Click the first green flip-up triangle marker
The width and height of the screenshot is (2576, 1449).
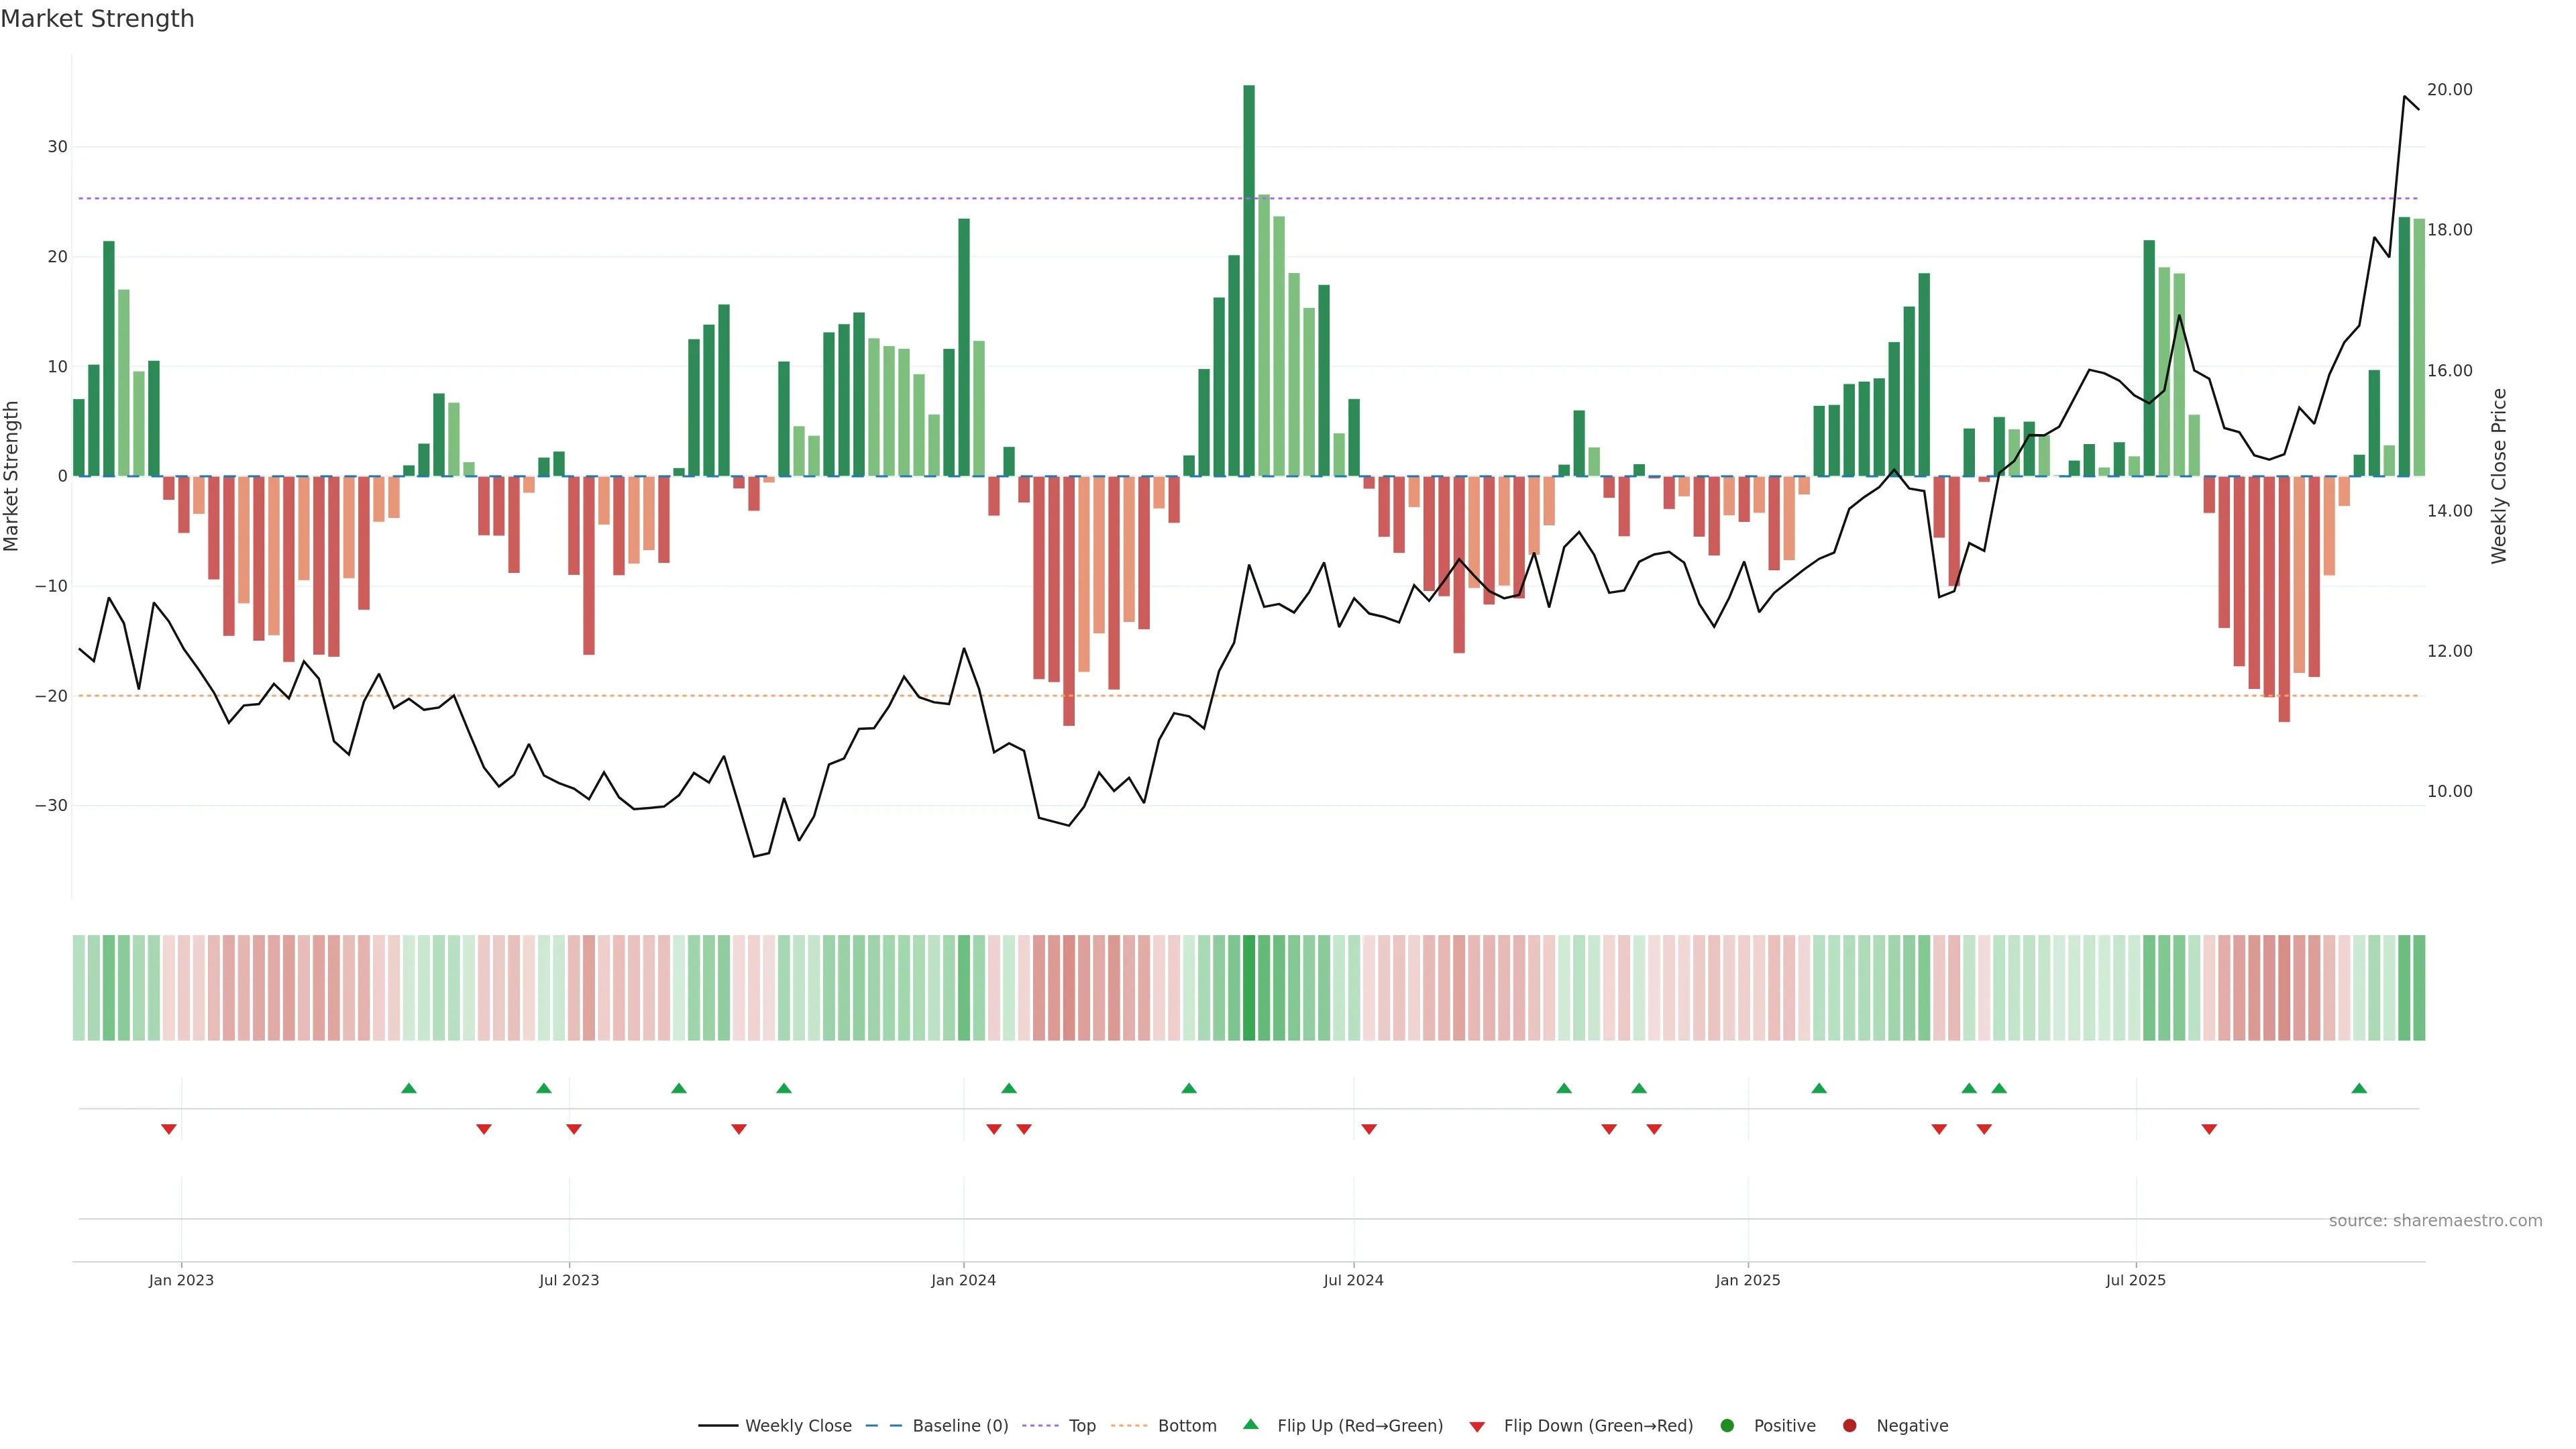tap(408, 1088)
